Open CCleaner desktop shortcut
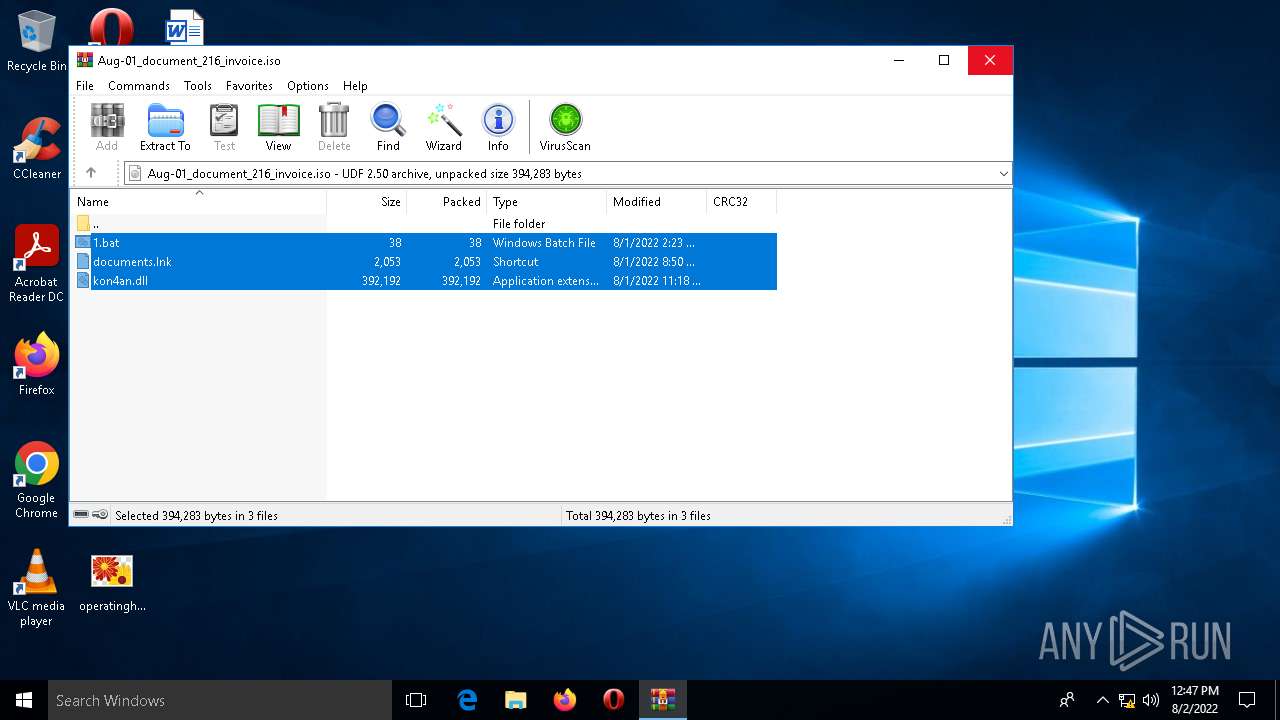This screenshot has height=720, width=1280. pos(37,149)
